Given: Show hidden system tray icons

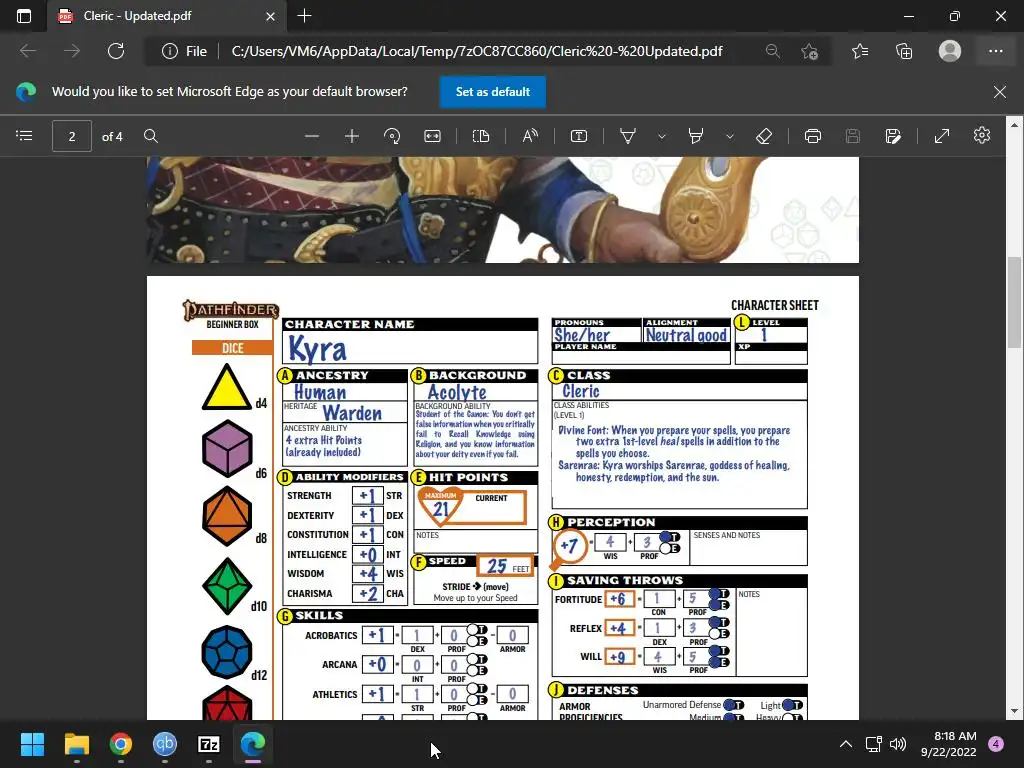Looking at the screenshot, I should 846,744.
